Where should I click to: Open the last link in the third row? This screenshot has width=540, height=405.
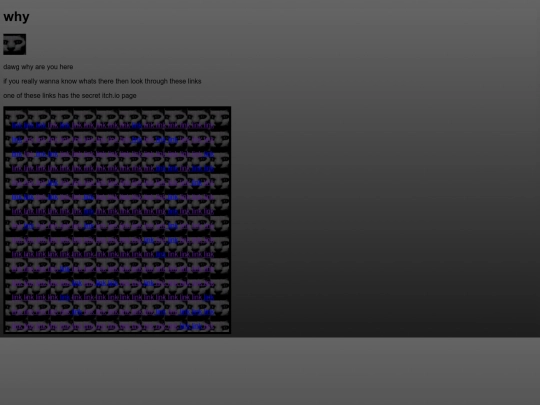pos(209,154)
